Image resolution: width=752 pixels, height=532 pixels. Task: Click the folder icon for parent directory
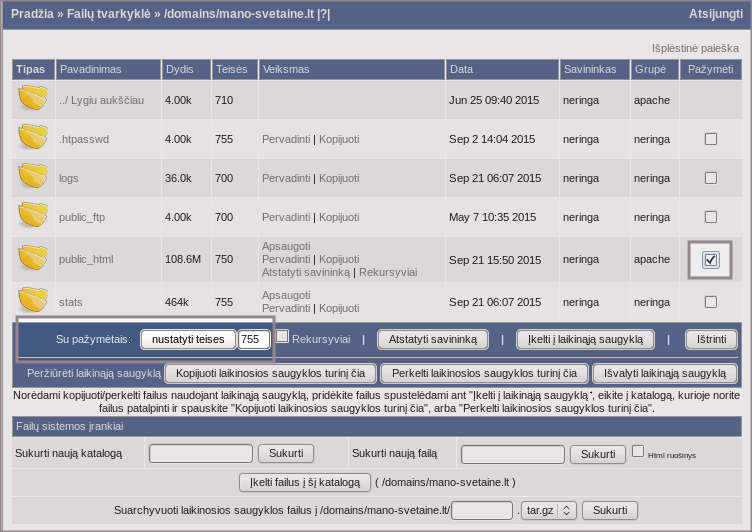tap(33, 99)
